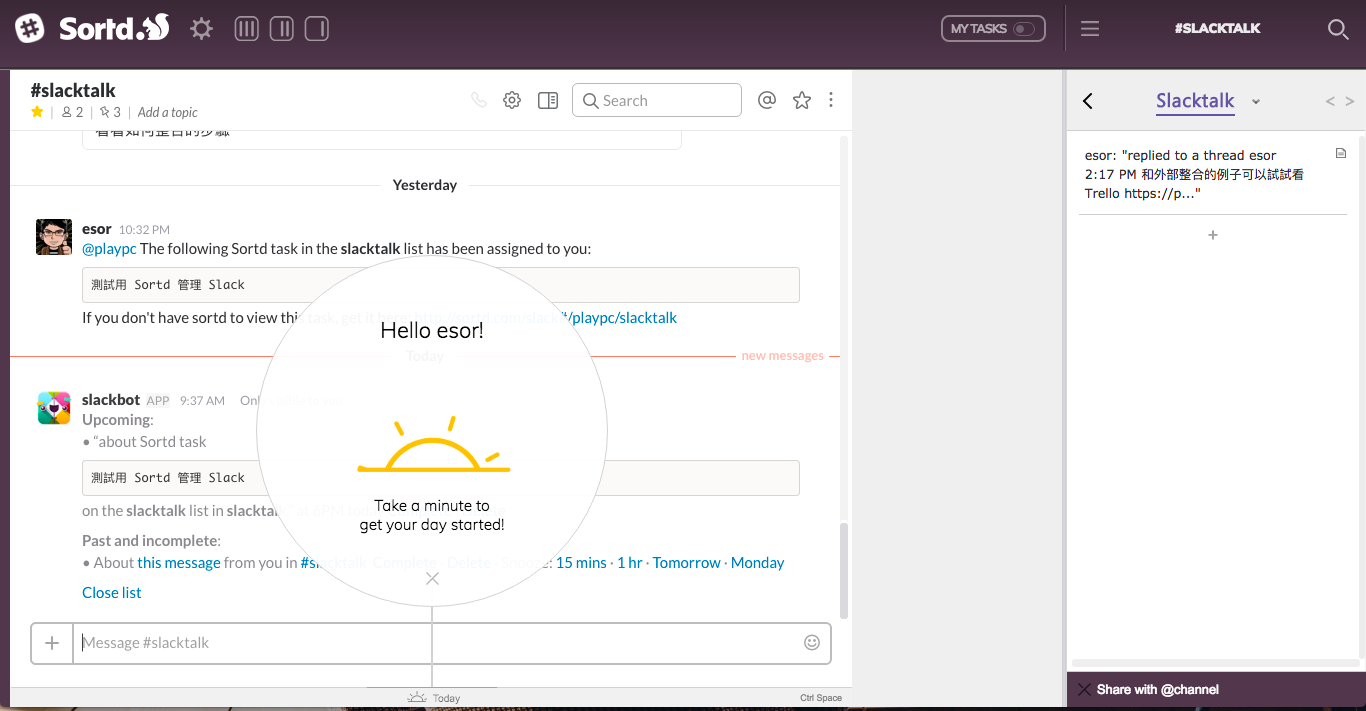This screenshot has width=1366, height=711.
Task: Click the new messages marker label
Action: pos(783,355)
